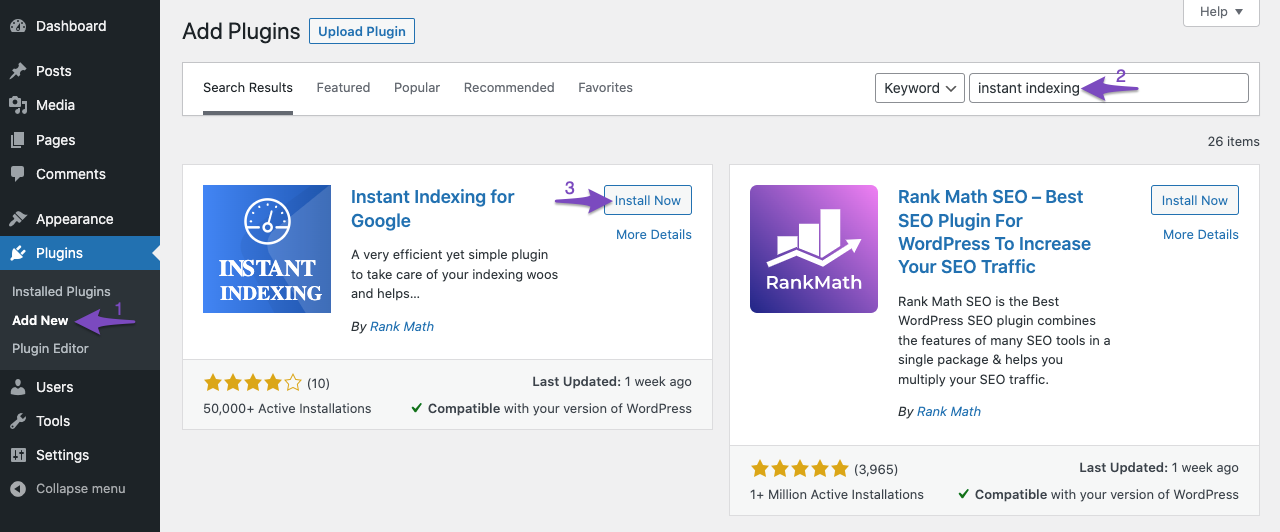Click the Instant Indexing plugin thumbnail

point(267,249)
